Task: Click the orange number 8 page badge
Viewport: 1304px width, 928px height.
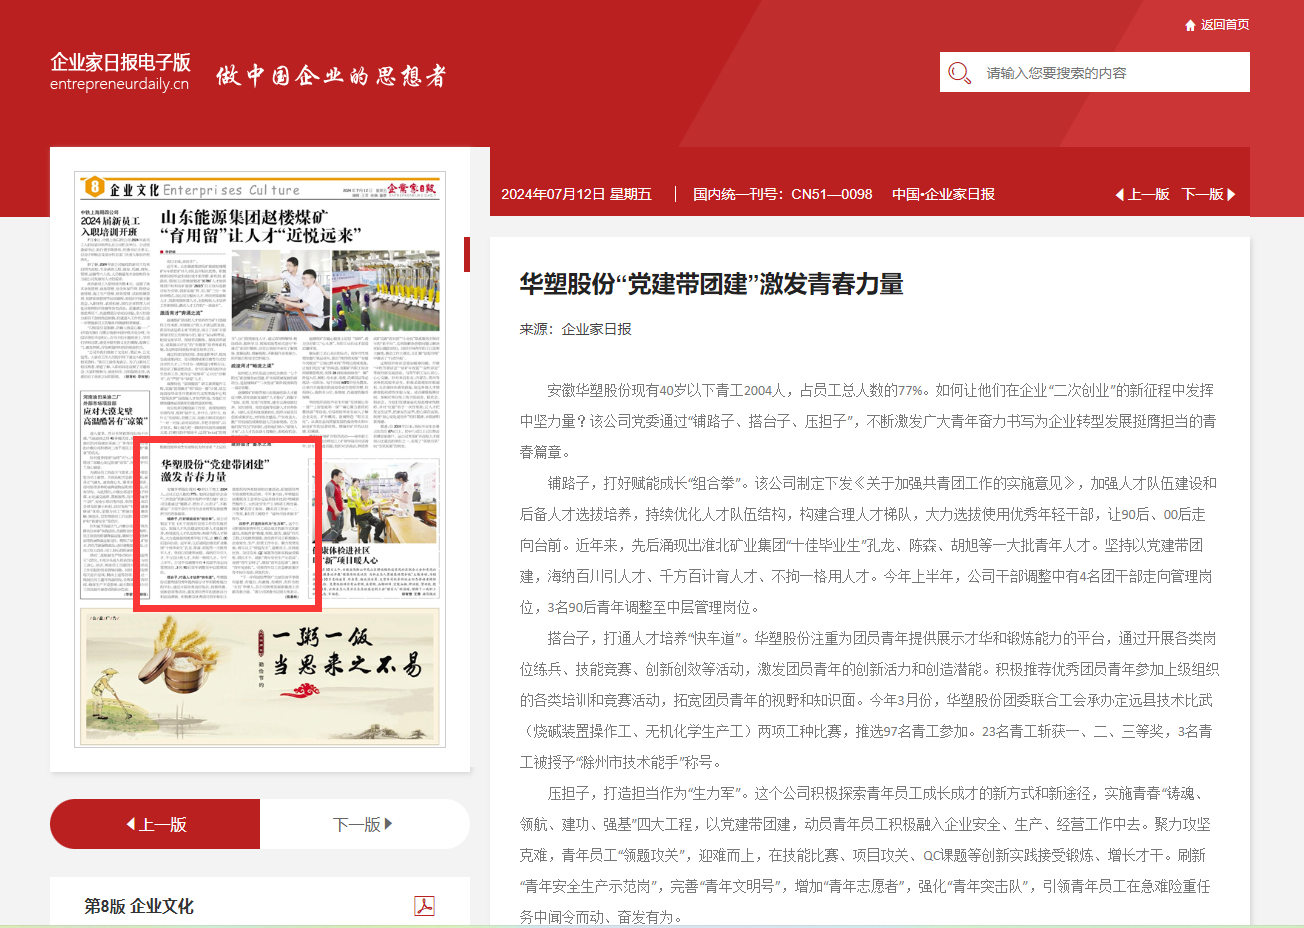Action: point(94,187)
